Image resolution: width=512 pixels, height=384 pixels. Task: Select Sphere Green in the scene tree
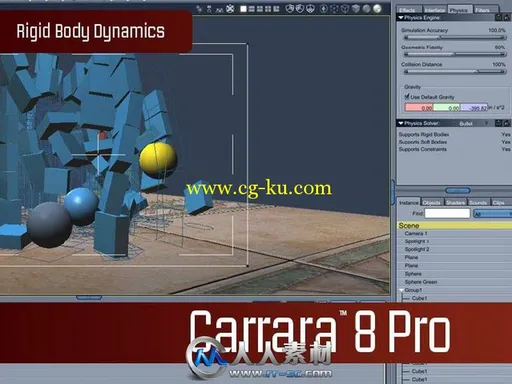coord(455,282)
